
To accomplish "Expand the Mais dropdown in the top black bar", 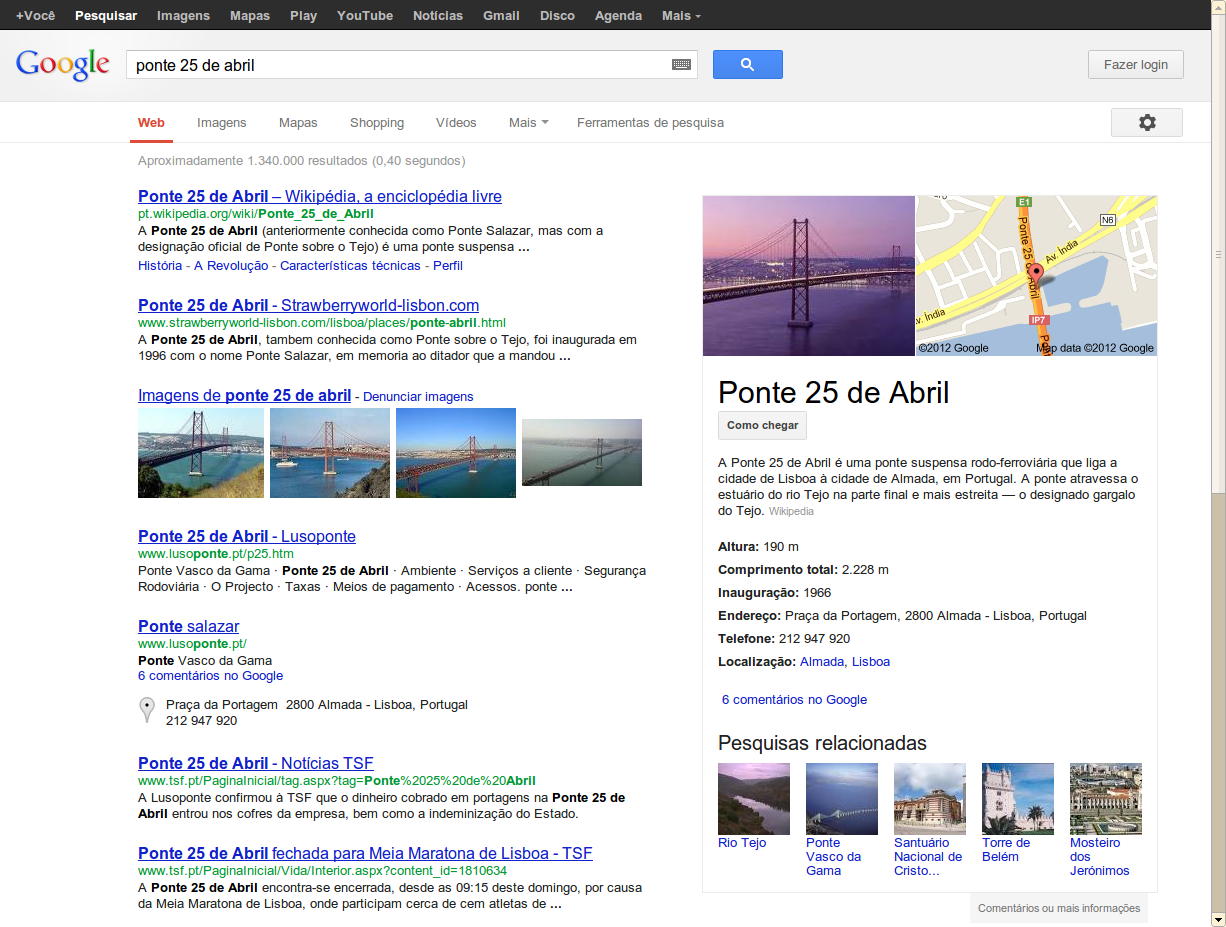I will [x=681, y=16].
